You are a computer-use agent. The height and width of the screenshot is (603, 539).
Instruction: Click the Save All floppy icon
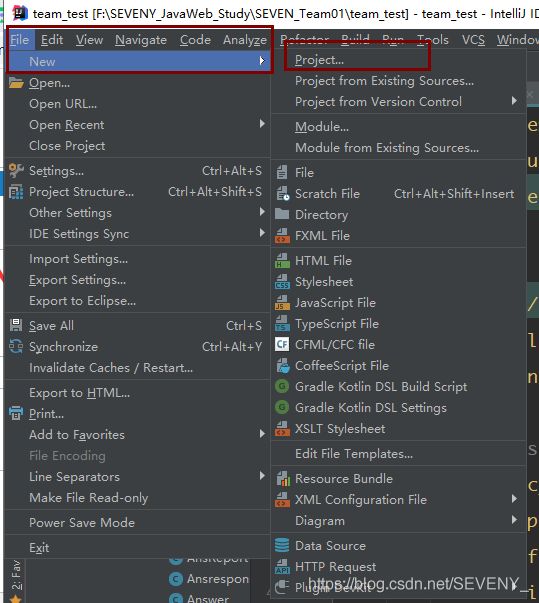click(16, 325)
